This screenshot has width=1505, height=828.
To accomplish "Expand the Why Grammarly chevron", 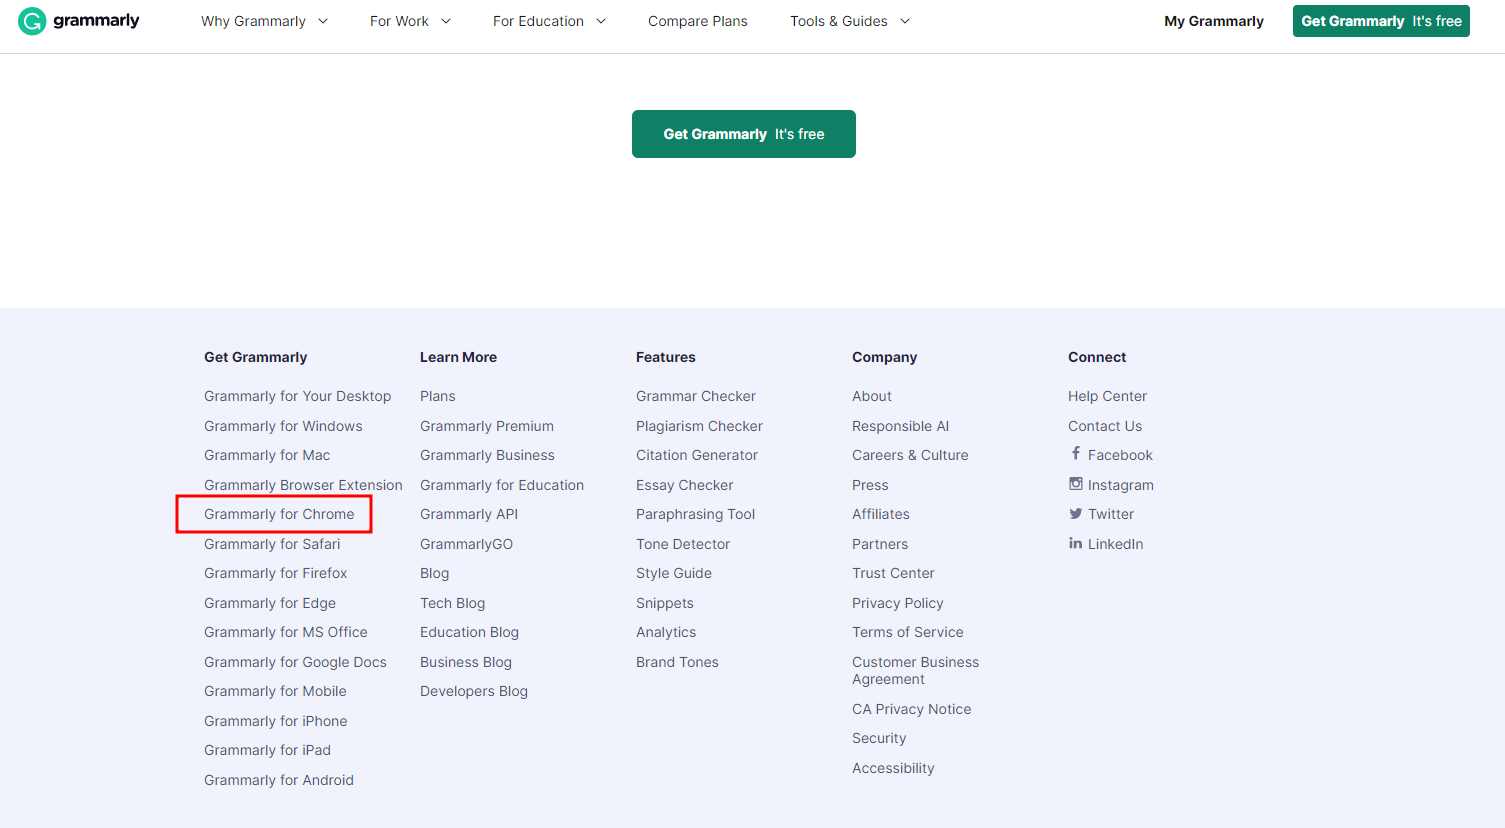I will point(323,21).
